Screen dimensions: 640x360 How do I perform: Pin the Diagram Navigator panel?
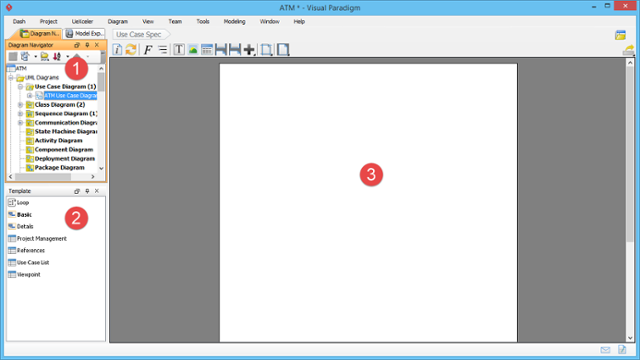[x=87, y=45]
